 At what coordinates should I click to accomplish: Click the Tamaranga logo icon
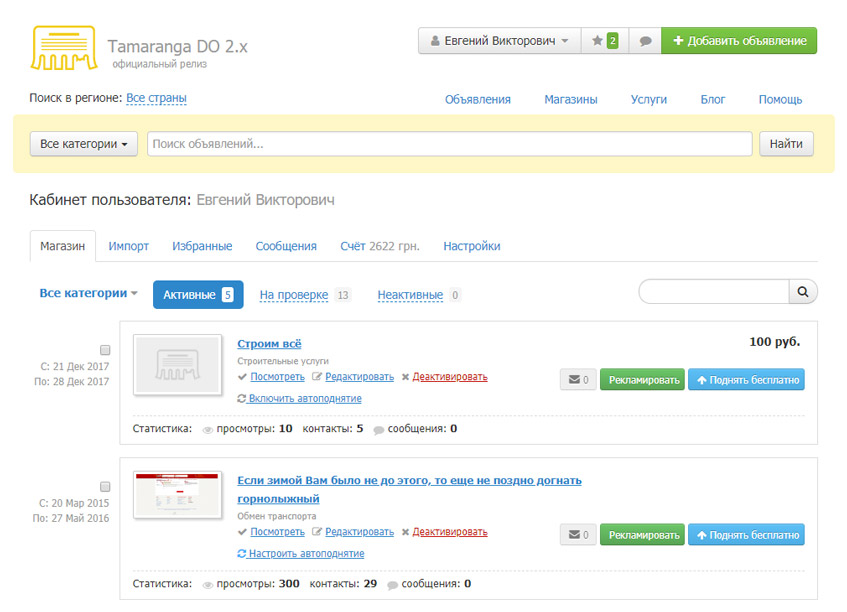64,48
